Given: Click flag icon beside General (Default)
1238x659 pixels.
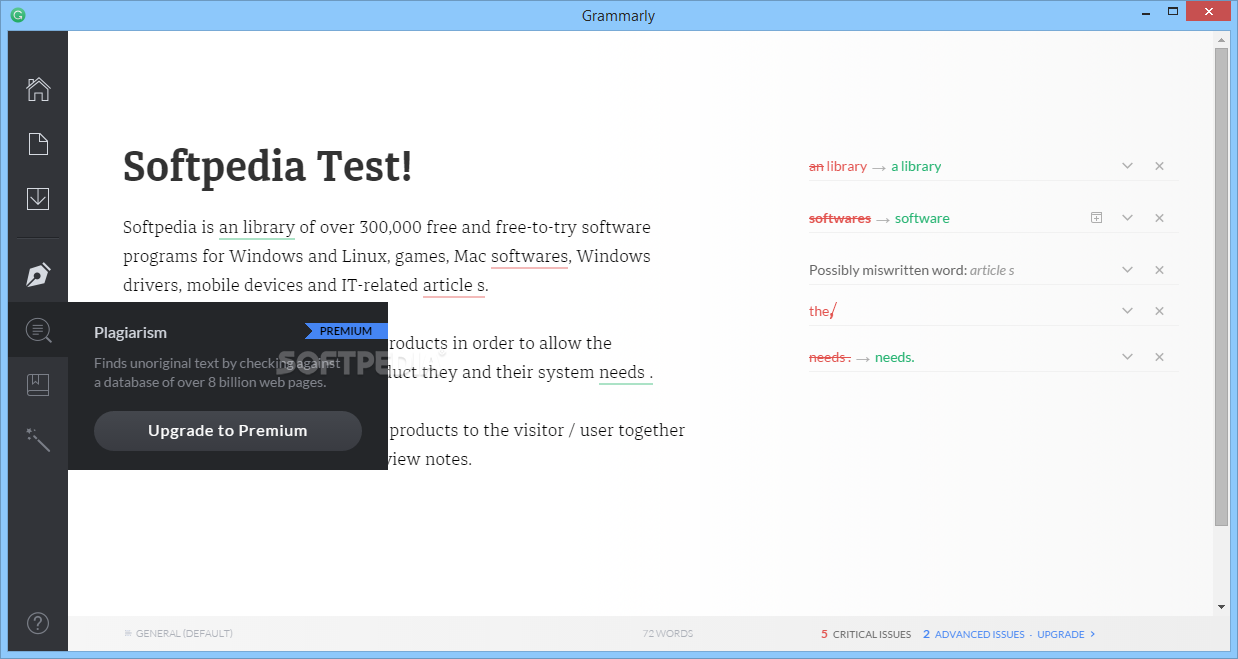Looking at the screenshot, I should [128, 634].
